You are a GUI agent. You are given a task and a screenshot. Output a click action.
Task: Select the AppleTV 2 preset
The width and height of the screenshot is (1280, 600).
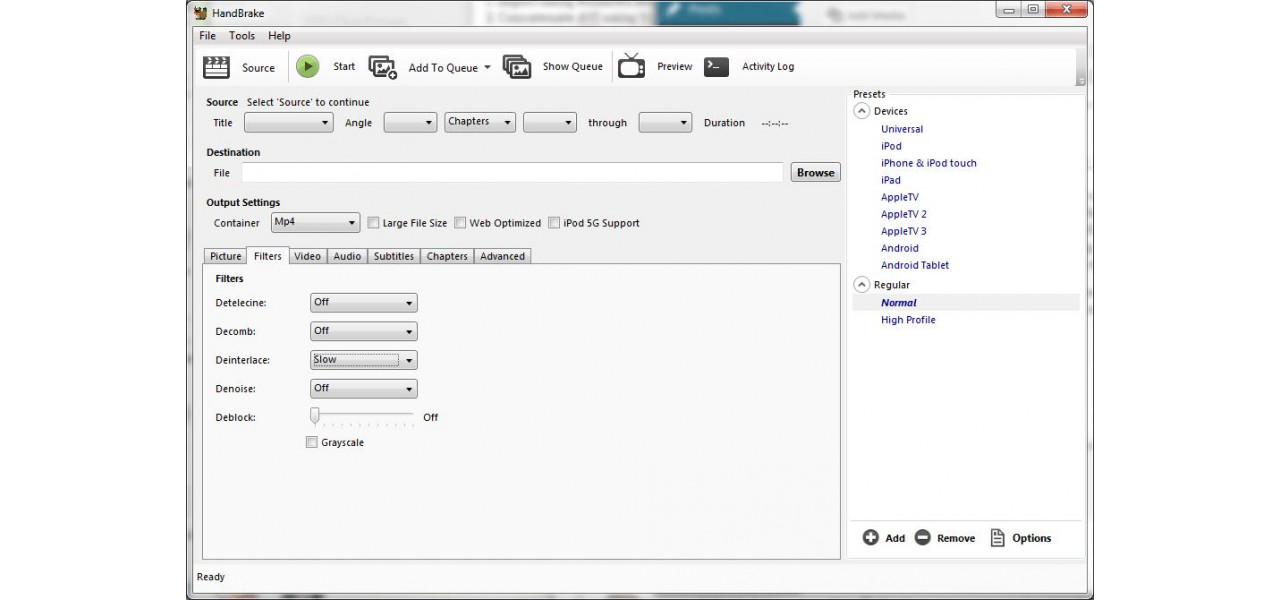(904, 214)
